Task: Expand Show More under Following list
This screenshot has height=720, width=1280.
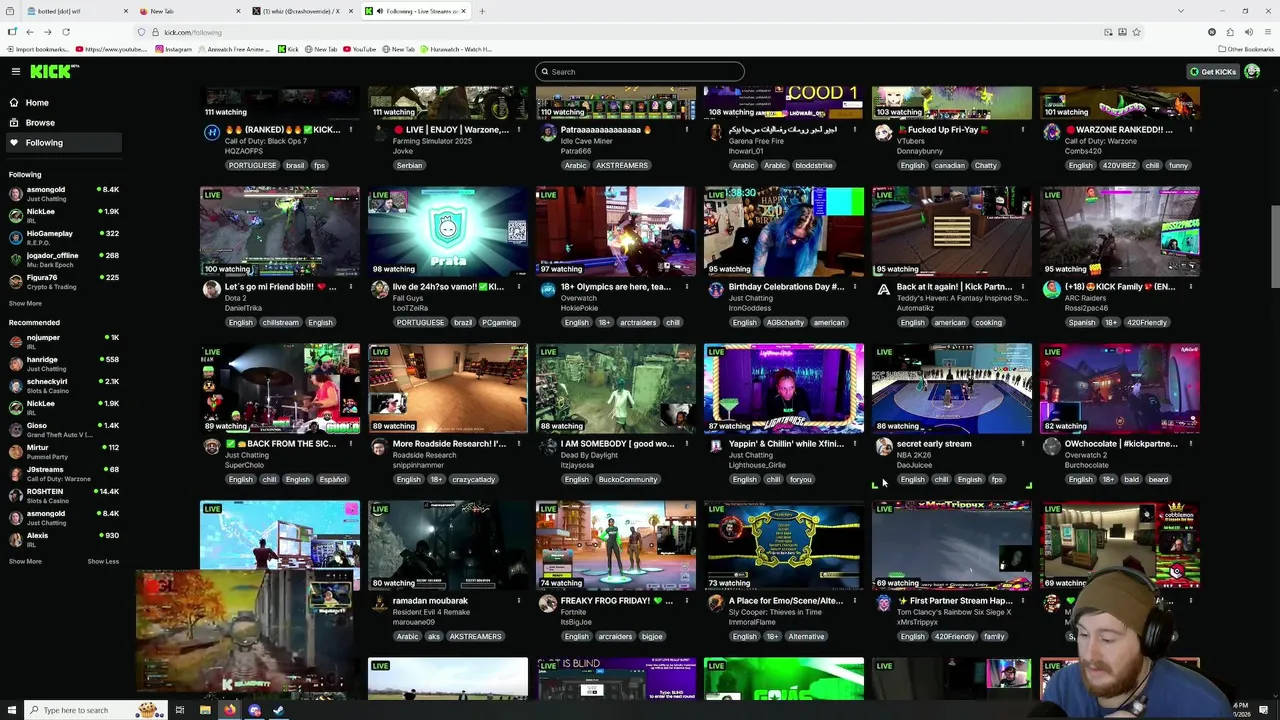Action: (25, 303)
